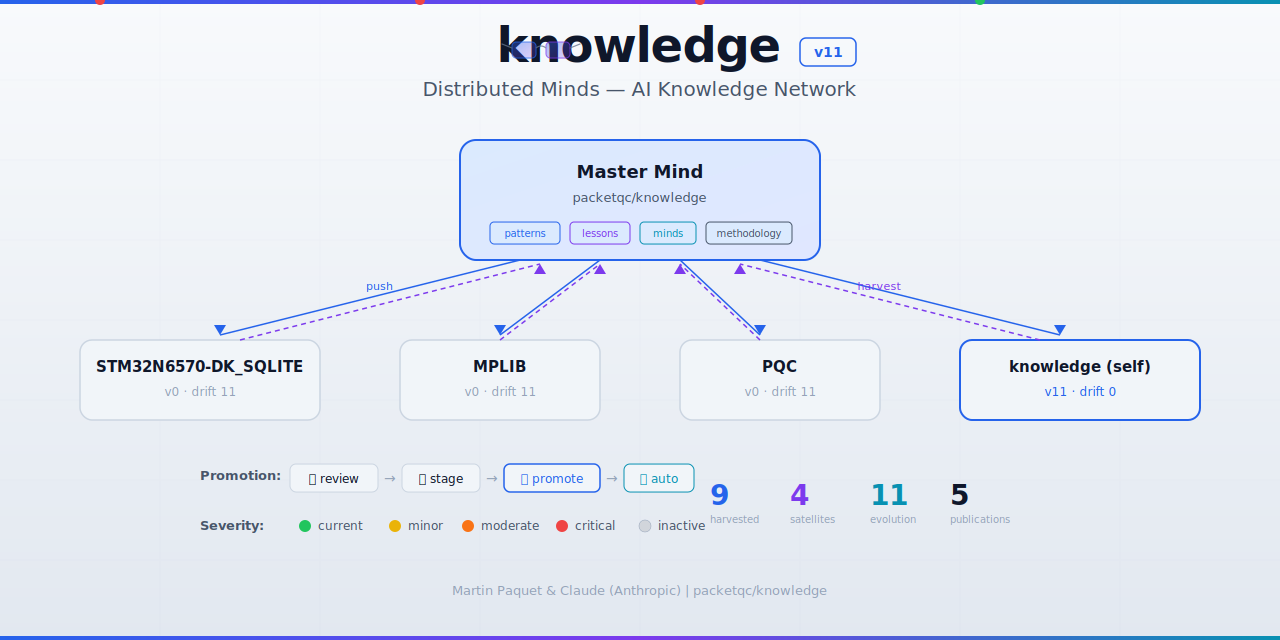Click 'v0 · drift 11' under STM32N6570-DK_SQLITE
The height and width of the screenshot is (640, 1280).
(200, 392)
